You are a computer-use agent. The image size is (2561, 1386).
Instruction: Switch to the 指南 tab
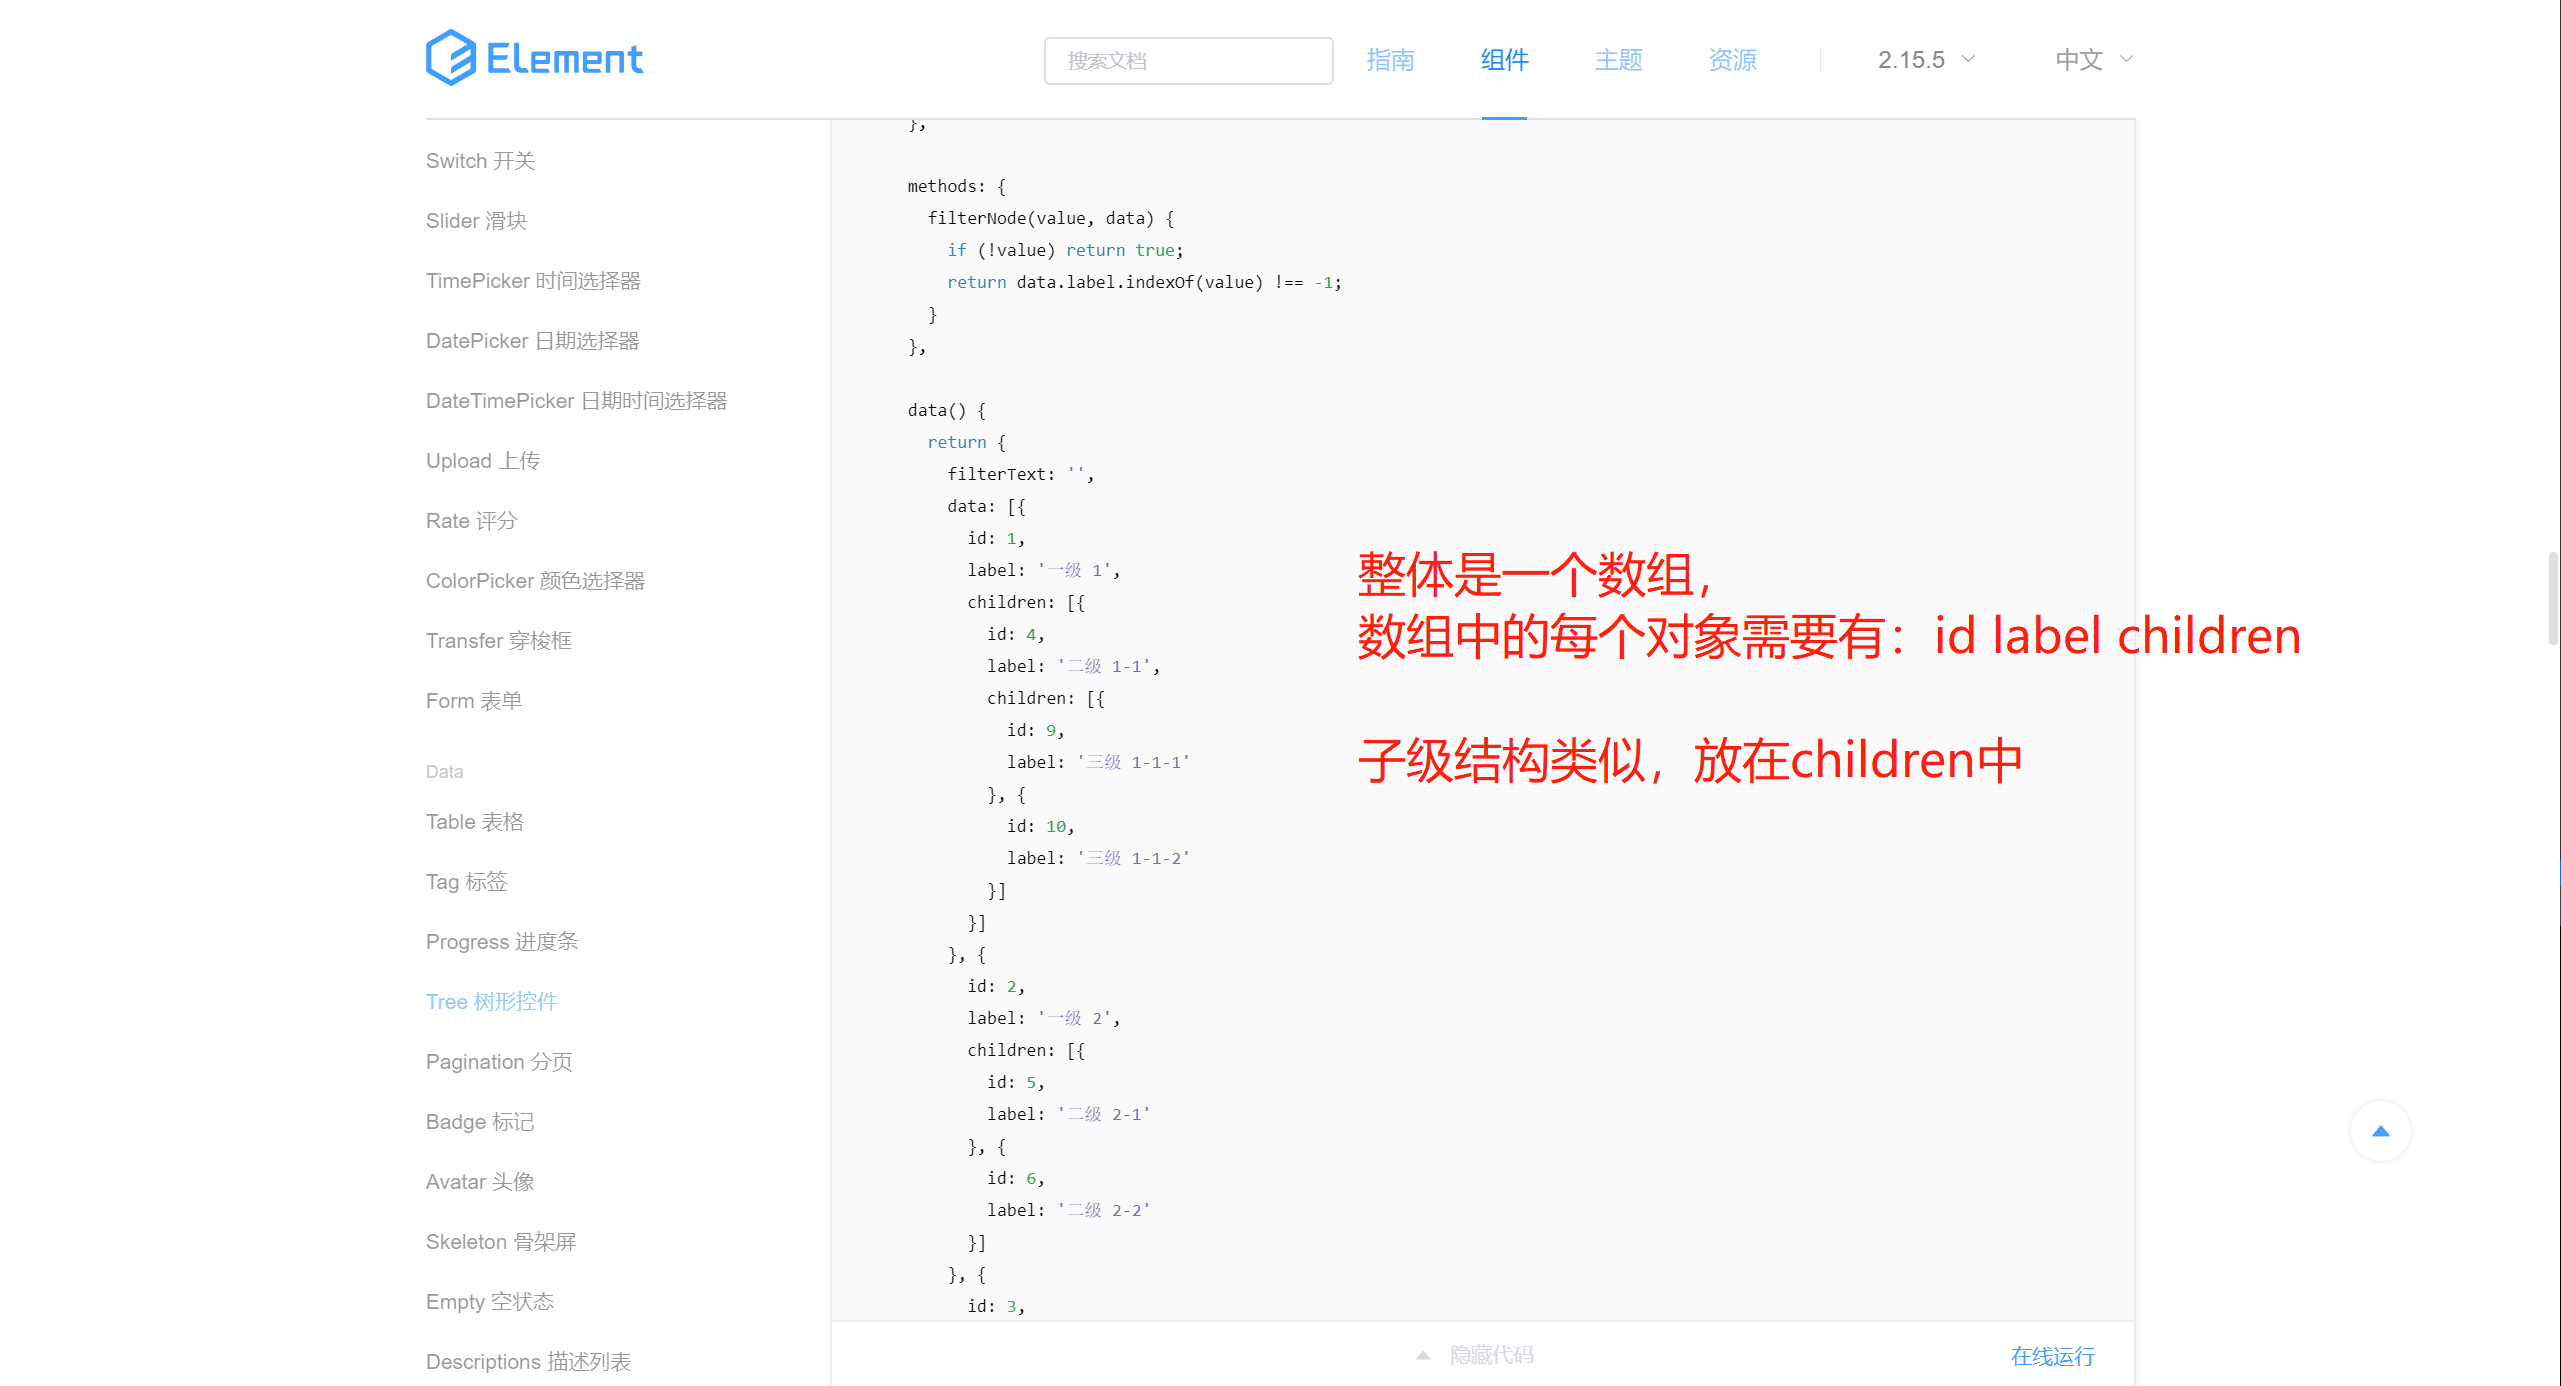click(x=1391, y=60)
